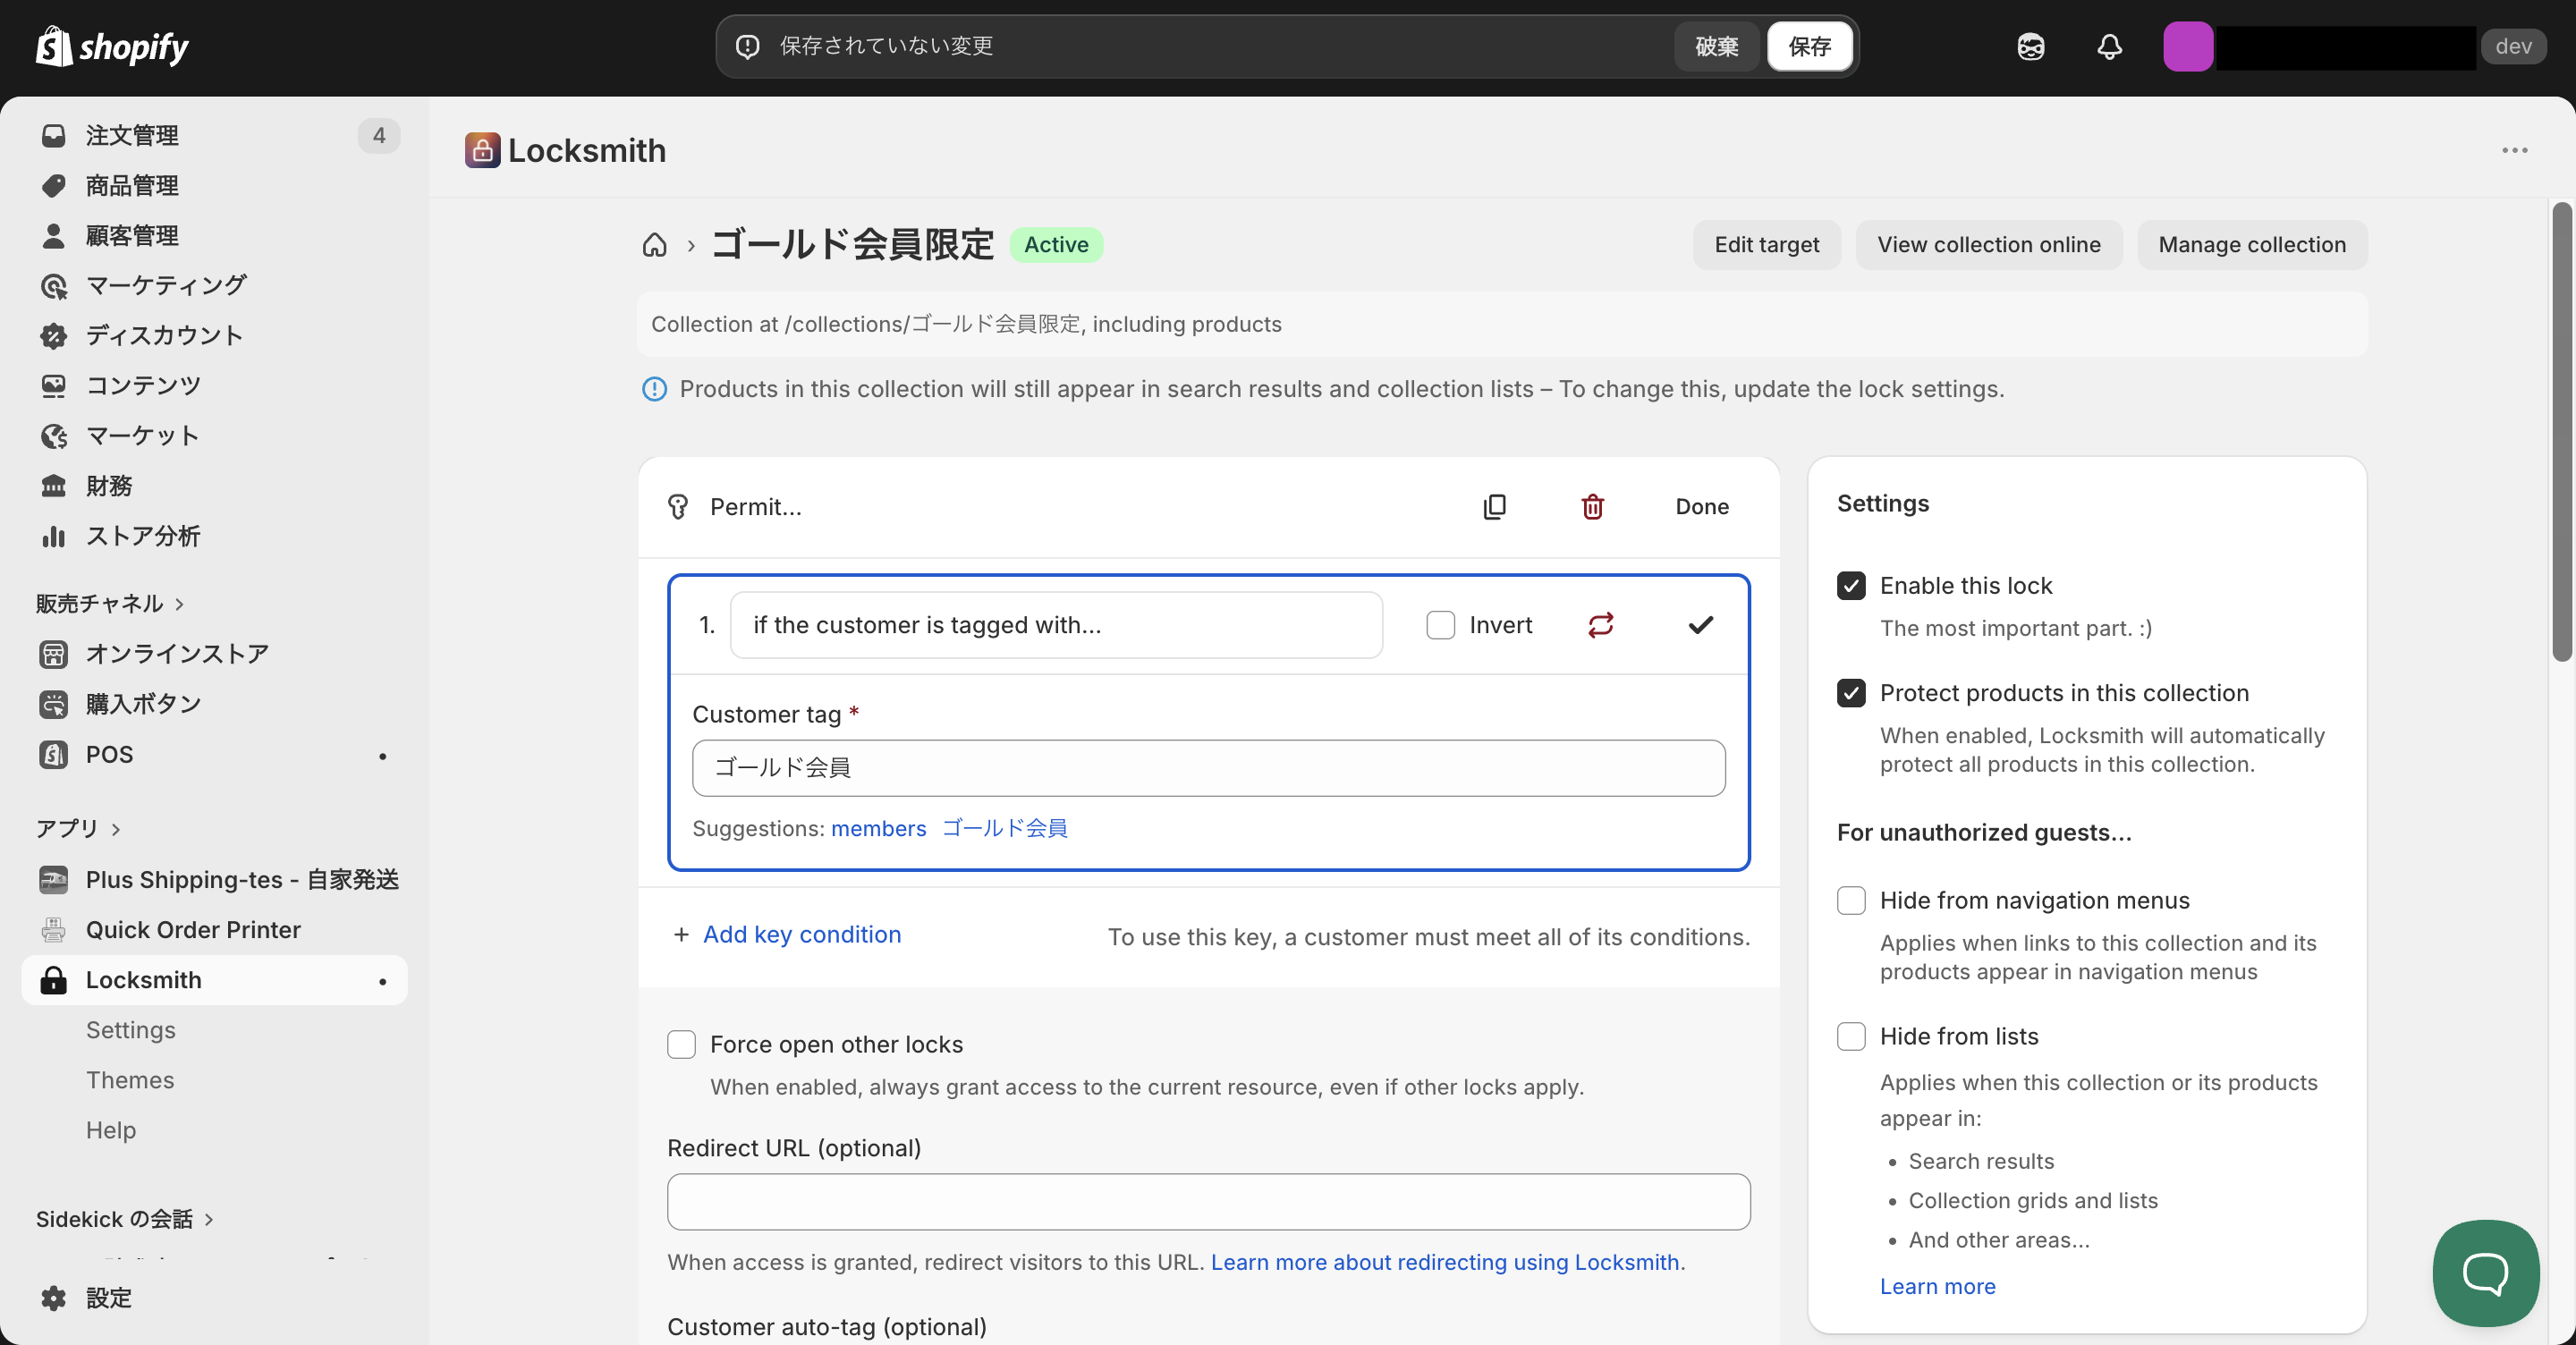Open 注文管理 in the sidebar
The width and height of the screenshot is (2576, 1345).
(214, 135)
